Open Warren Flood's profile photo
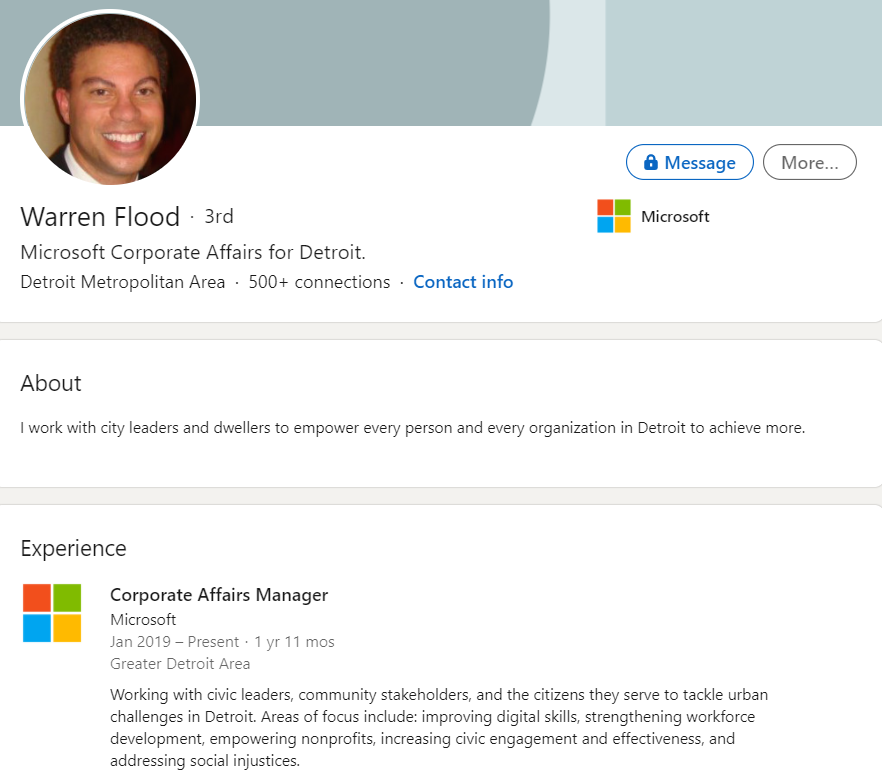 [110, 98]
